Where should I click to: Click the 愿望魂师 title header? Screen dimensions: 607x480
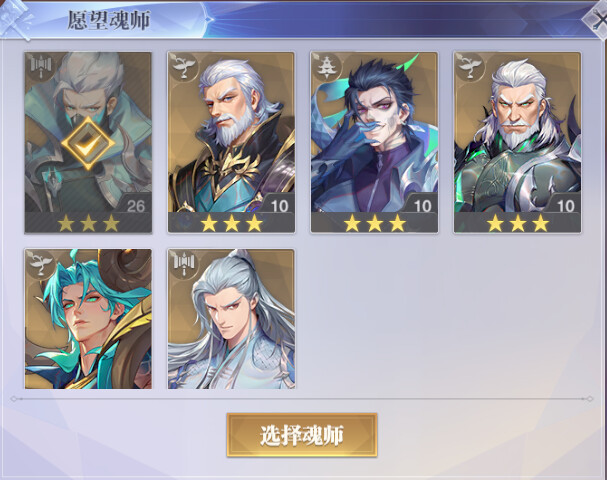click(109, 20)
